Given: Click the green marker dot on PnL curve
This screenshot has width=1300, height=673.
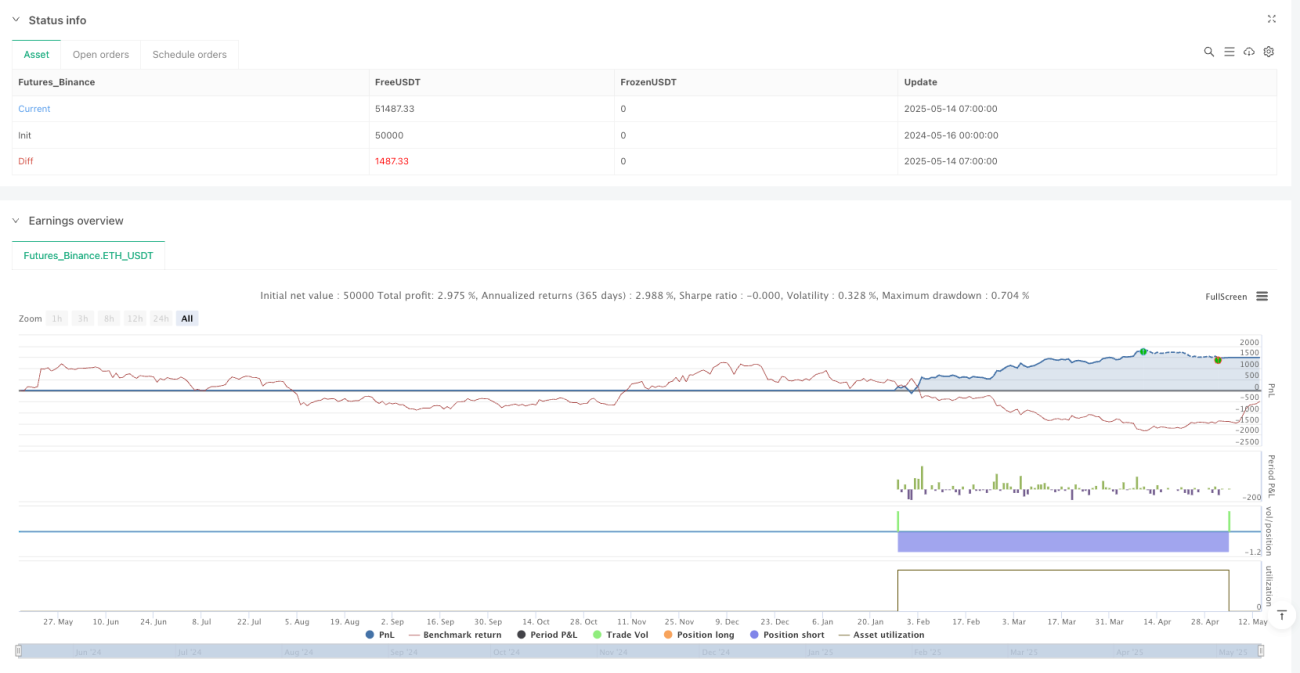Looking at the screenshot, I should (1142, 352).
